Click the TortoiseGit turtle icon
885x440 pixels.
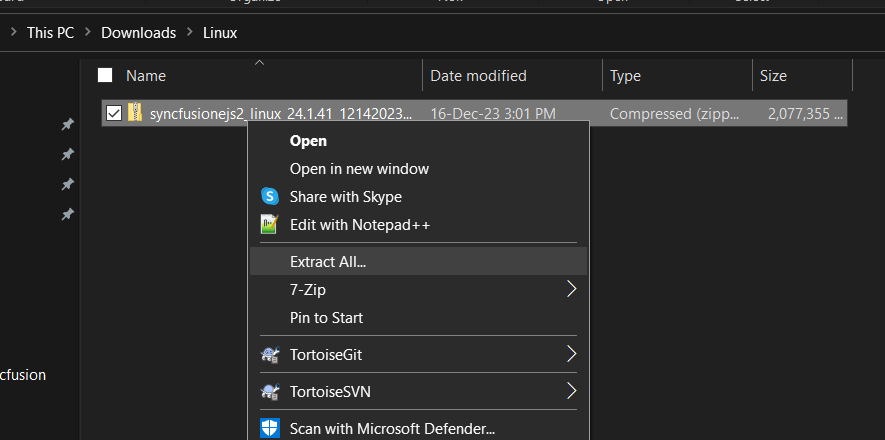[269, 354]
